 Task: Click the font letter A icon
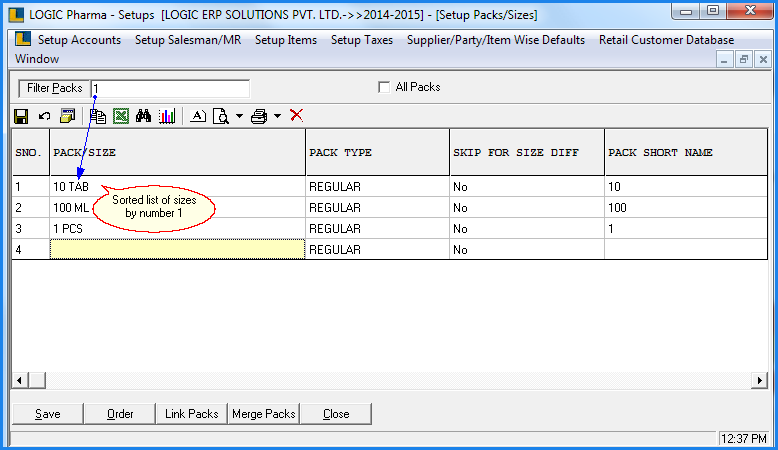pyautogui.click(x=197, y=116)
